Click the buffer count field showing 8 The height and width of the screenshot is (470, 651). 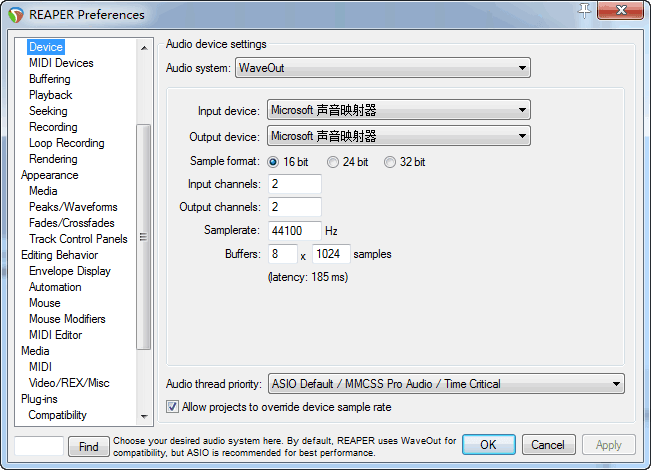point(283,254)
